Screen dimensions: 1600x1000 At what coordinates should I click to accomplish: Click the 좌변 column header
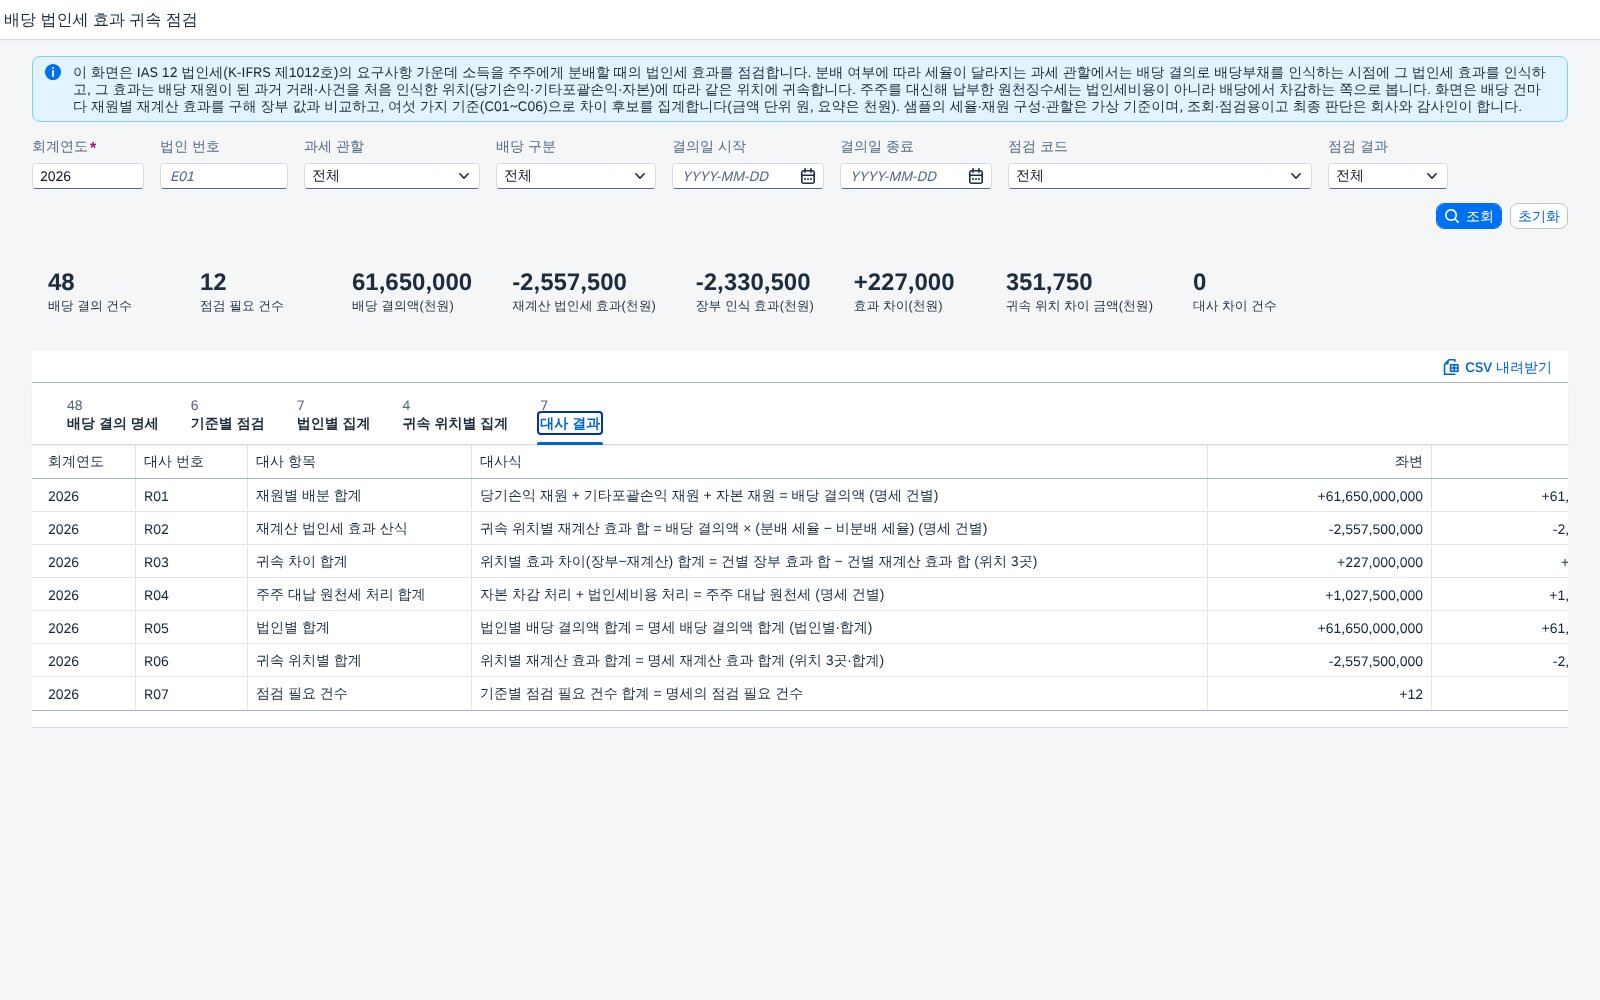[x=1319, y=461]
